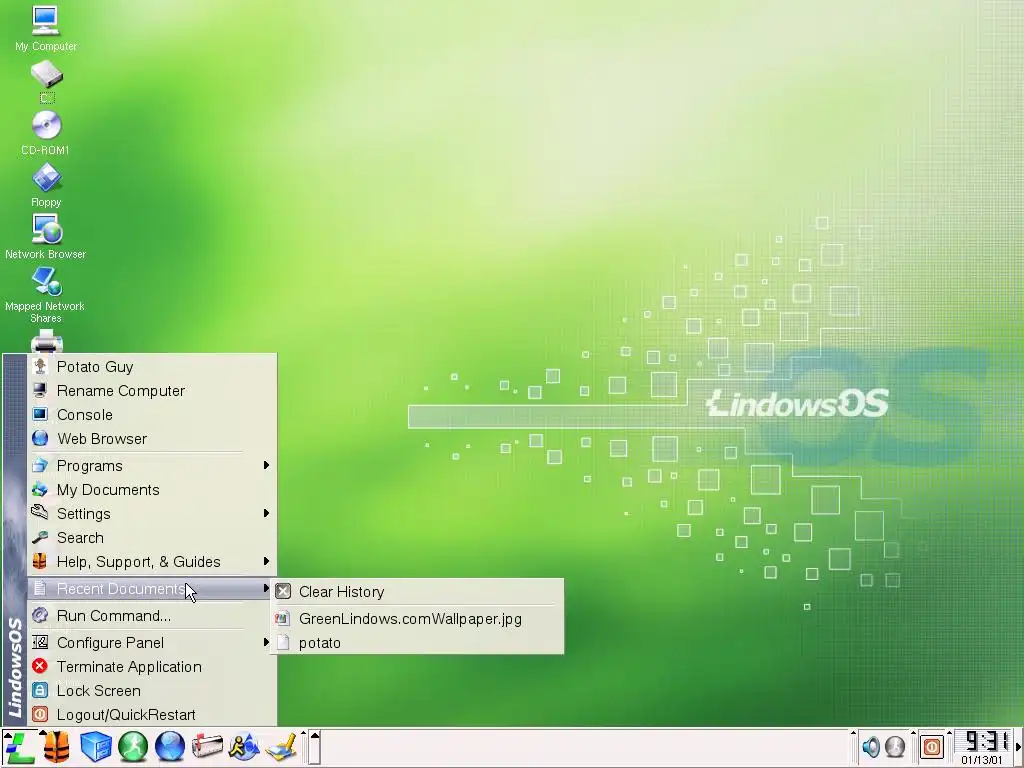Click Clear History in Recent Documents
Image resolution: width=1024 pixels, height=768 pixels.
tap(418, 592)
